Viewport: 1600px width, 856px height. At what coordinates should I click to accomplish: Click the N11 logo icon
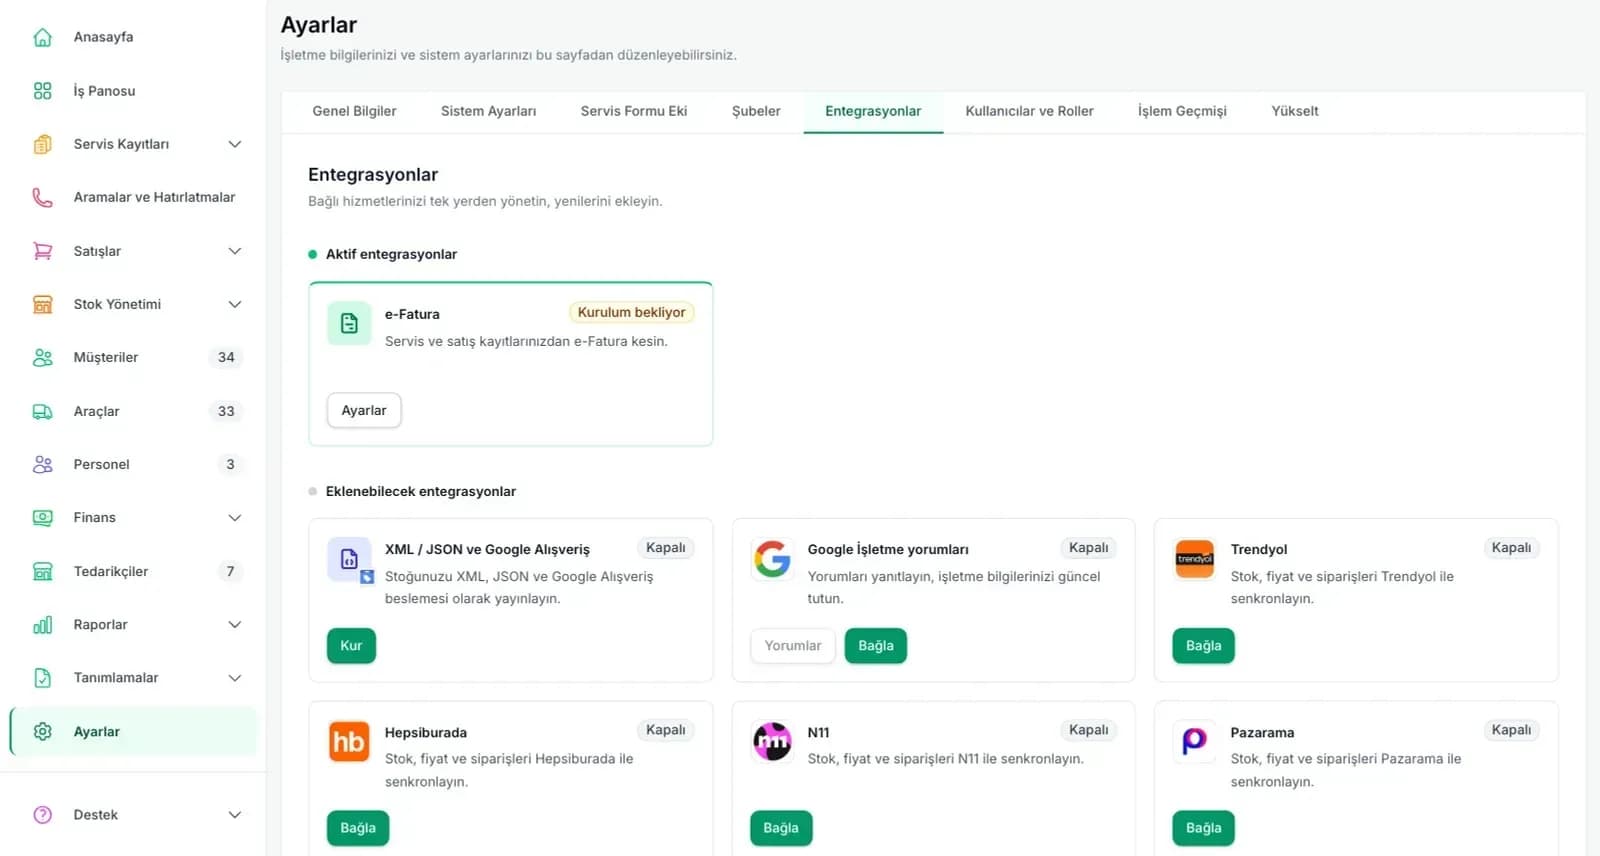(x=772, y=742)
